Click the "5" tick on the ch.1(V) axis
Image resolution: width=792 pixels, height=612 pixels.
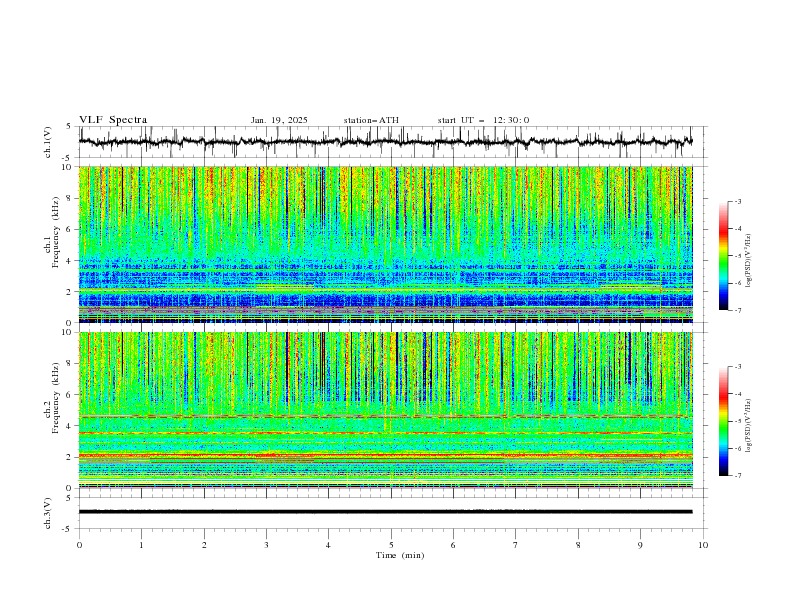tap(69, 127)
